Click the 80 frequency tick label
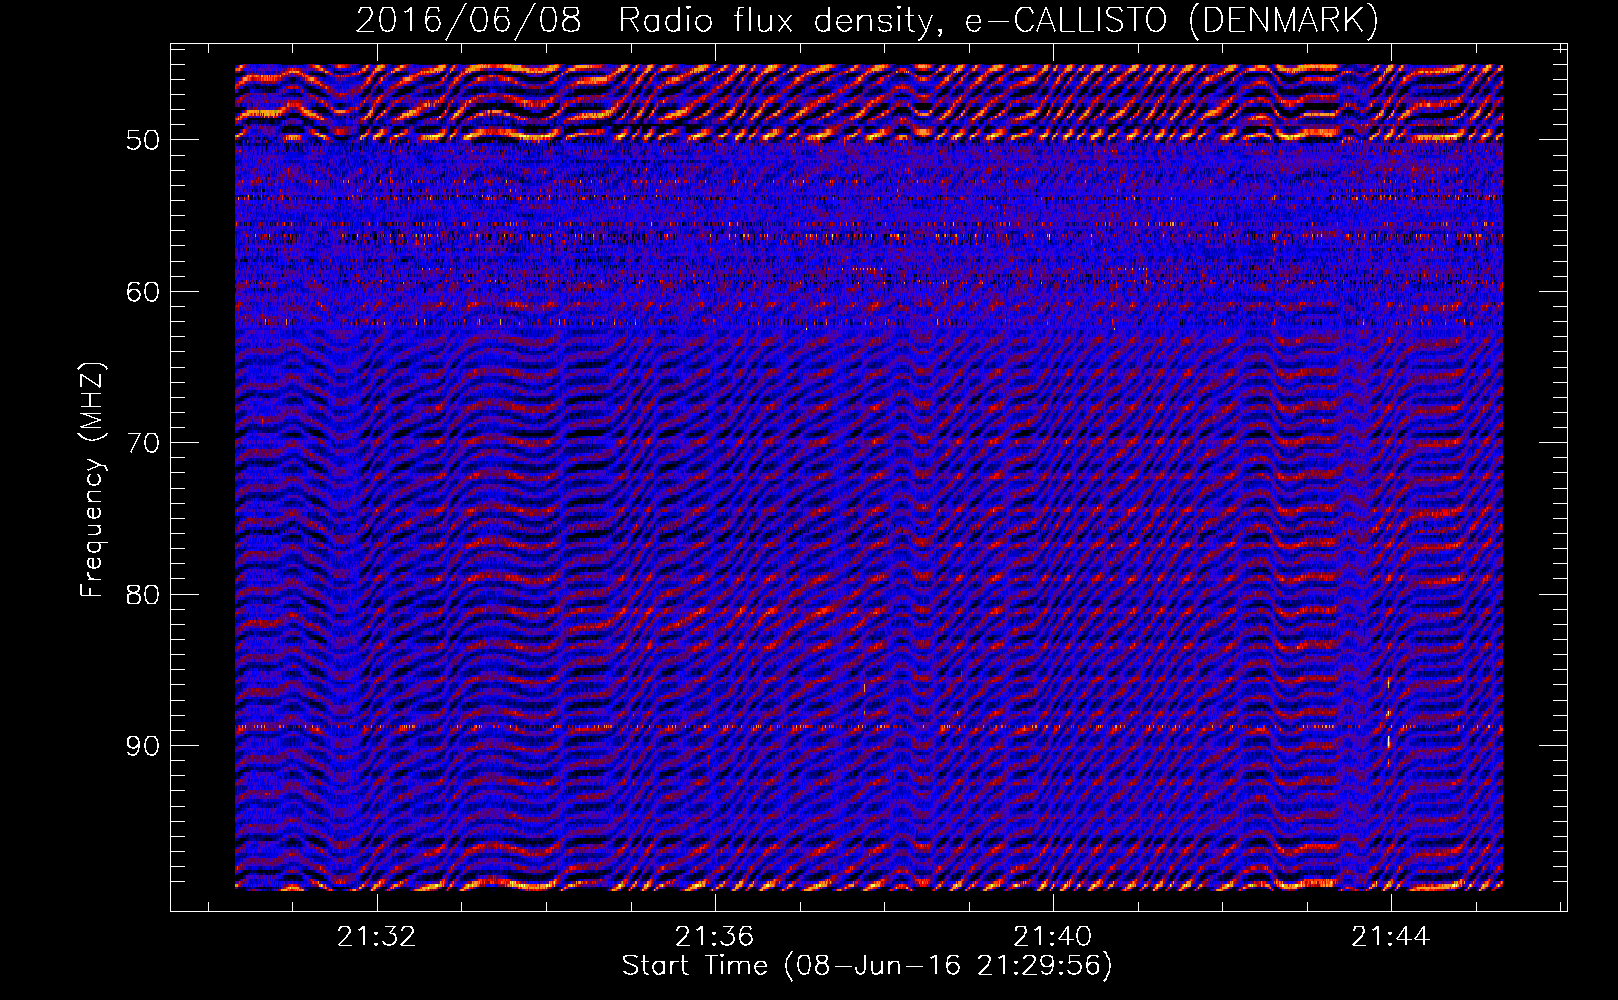This screenshot has width=1618, height=1000. click(142, 594)
